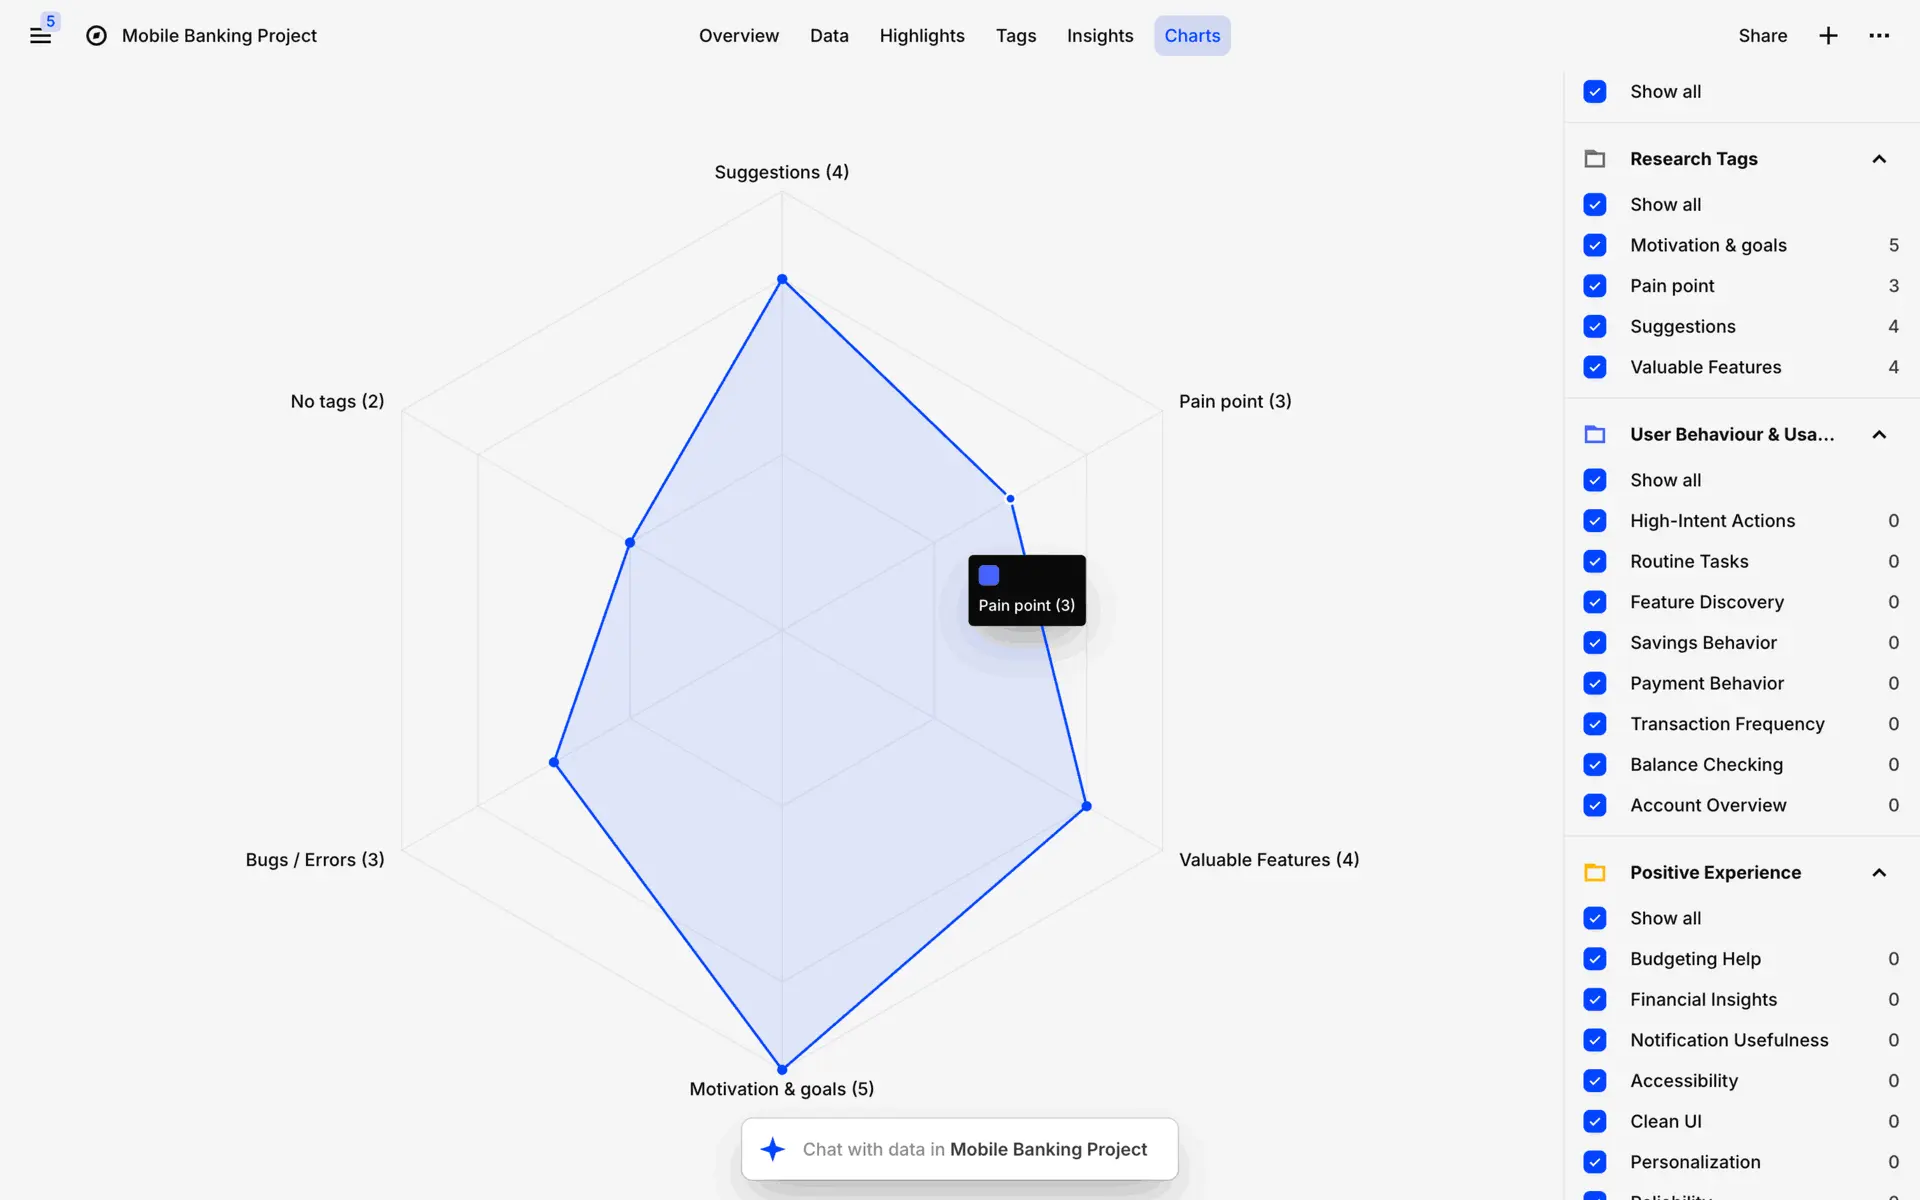The width and height of the screenshot is (1920, 1200).
Task: Click the compass project icon
Action: tap(96, 36)
